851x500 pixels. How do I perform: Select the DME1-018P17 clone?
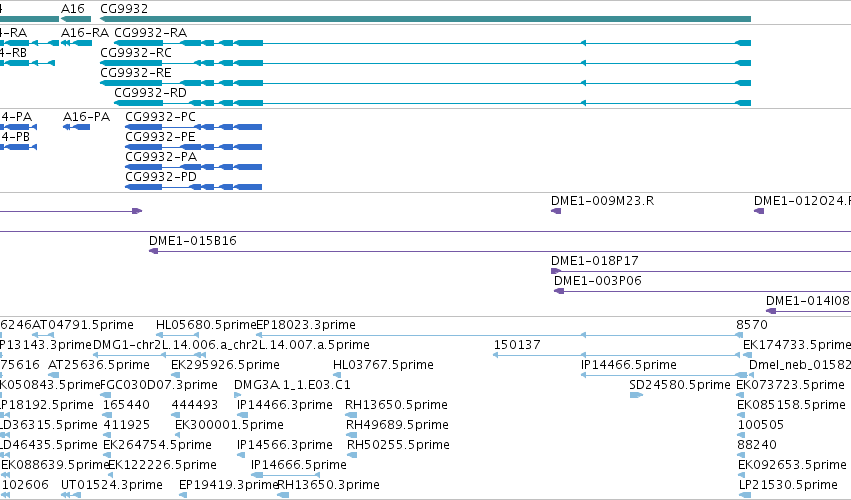click(701, 271)
